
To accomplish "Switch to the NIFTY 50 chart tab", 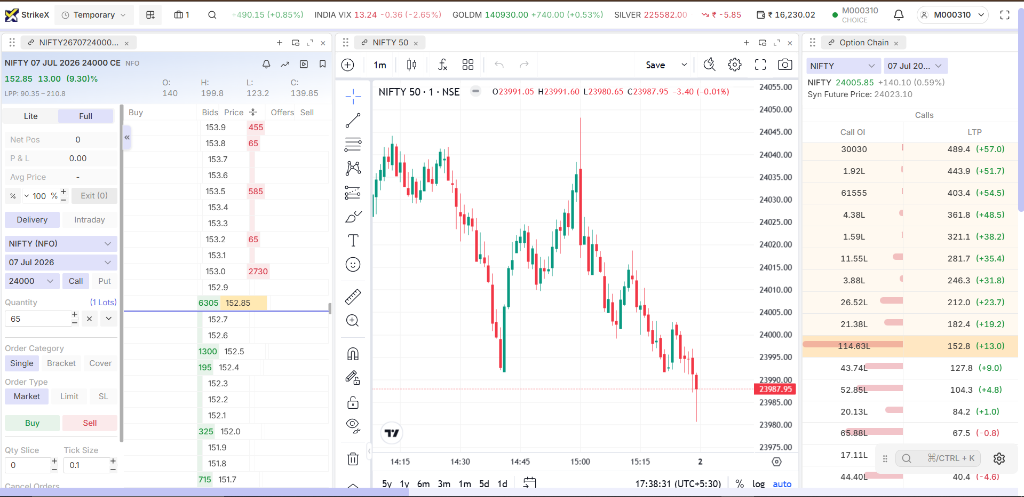I will coord(389,42).
